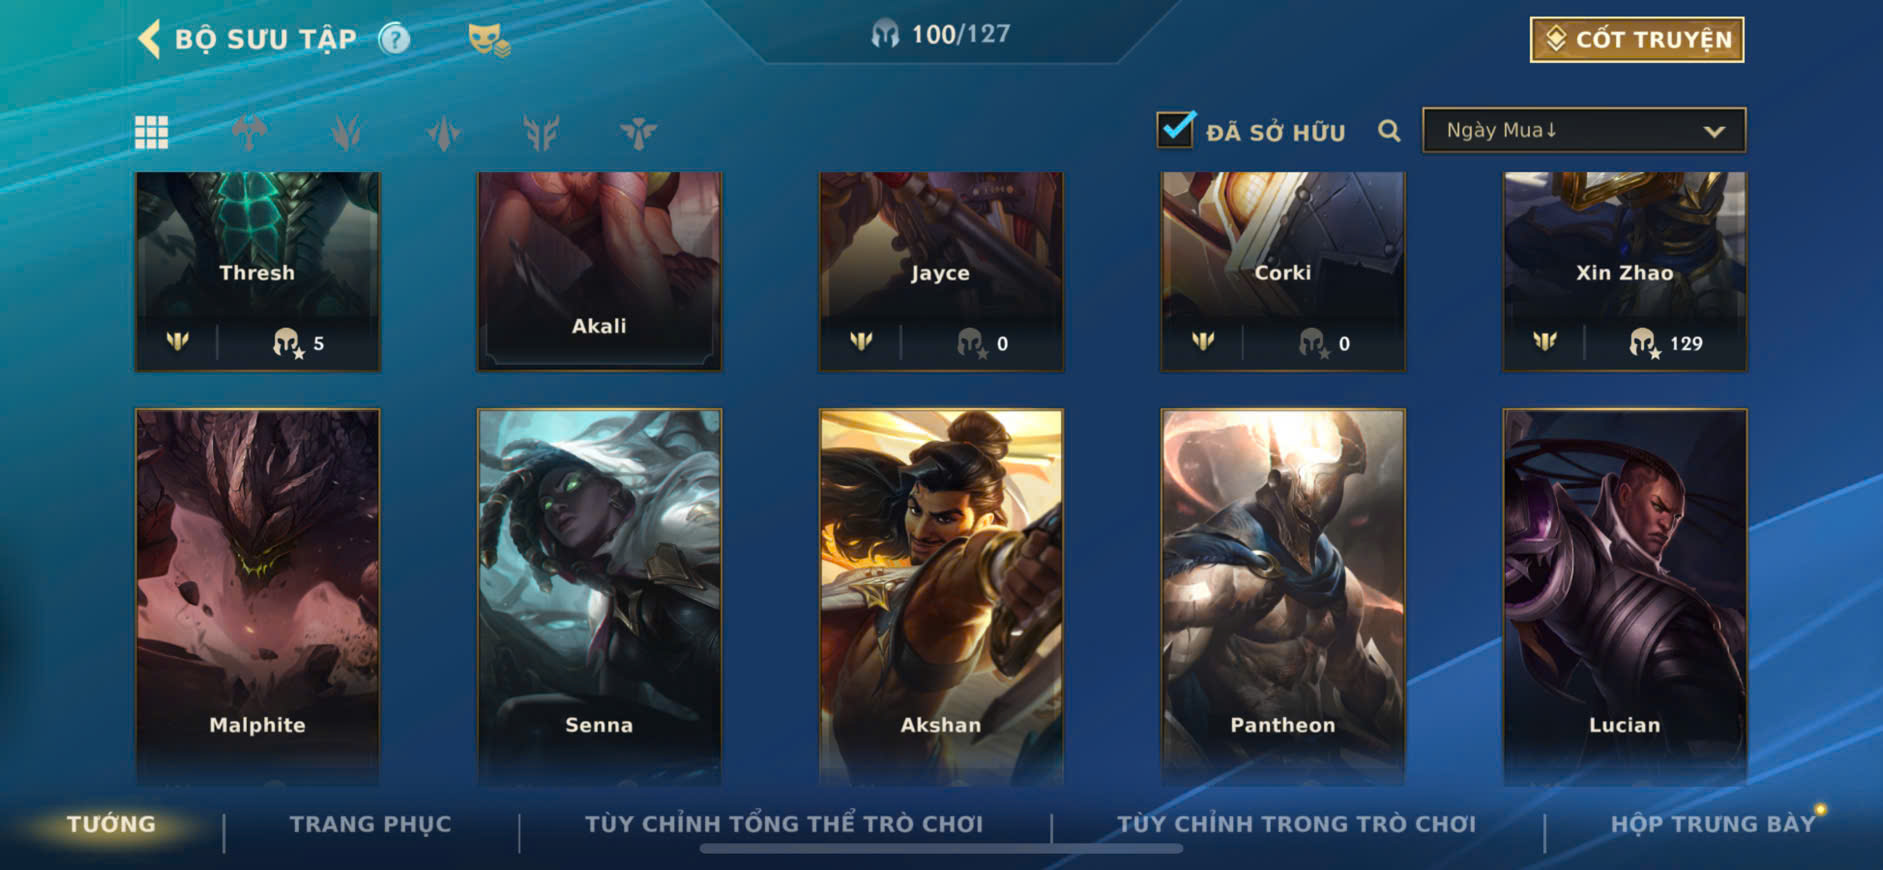Viewport: 1883px width, 870px height.
Task: Click the Cốt Truyện button
Action: [x=1637, y=39]
